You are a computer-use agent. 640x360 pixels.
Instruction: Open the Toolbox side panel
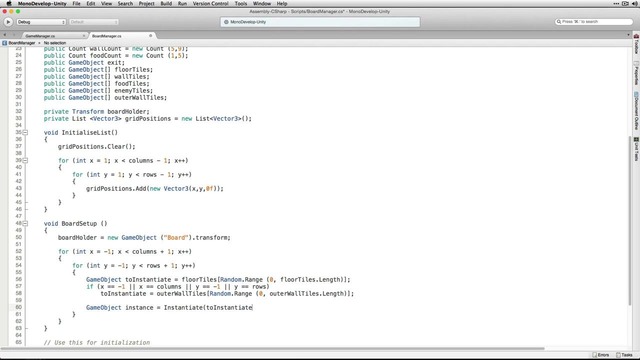[x=636, y=44]
